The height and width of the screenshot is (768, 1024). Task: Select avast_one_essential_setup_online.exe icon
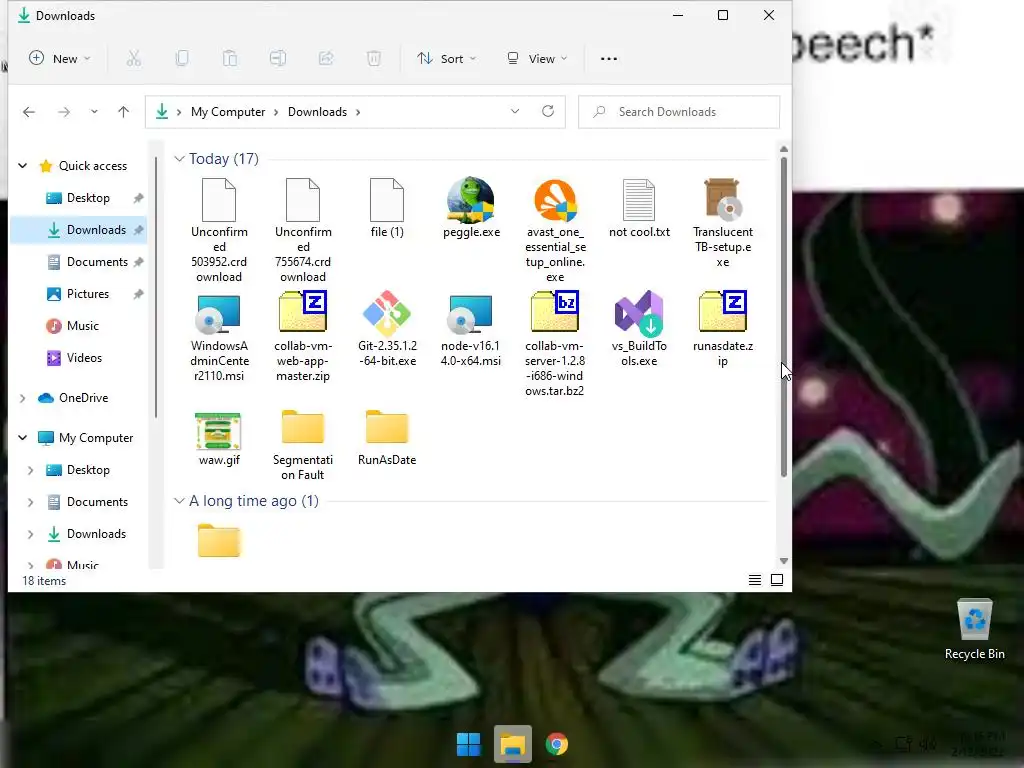click(x=555, y=231)
